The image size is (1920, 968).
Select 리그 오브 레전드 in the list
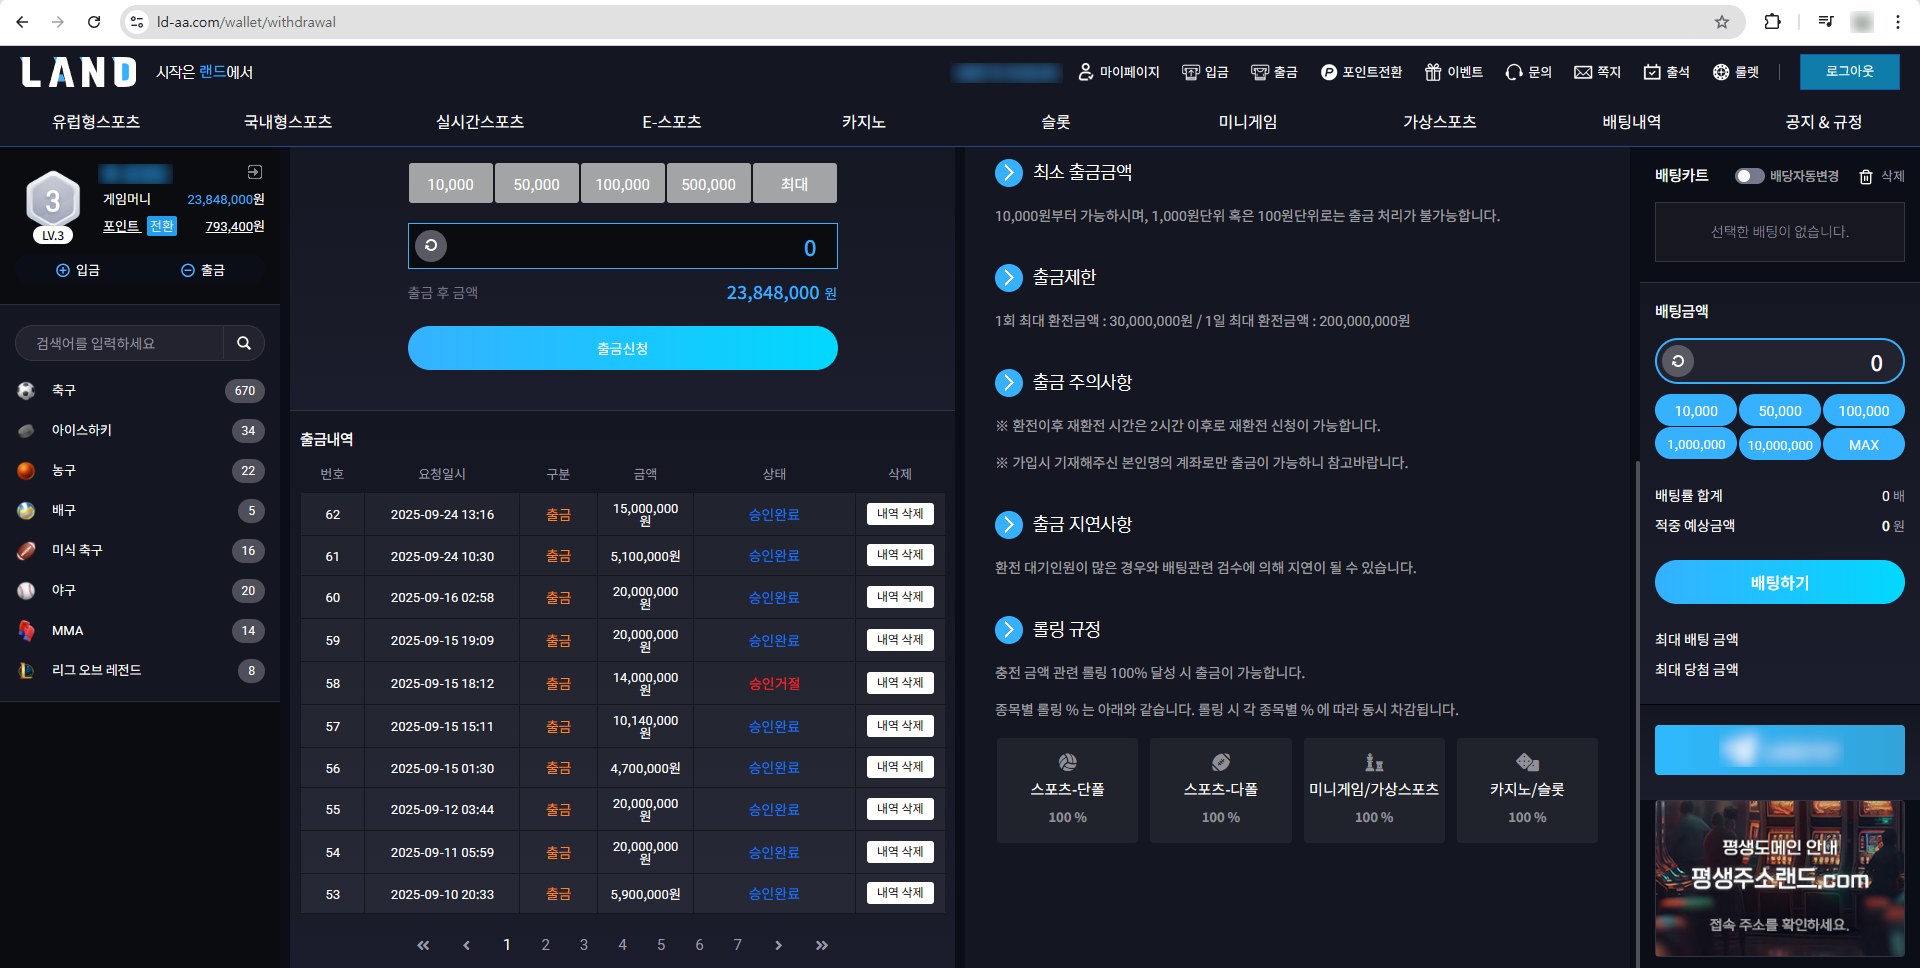click(x=140, y=670)
